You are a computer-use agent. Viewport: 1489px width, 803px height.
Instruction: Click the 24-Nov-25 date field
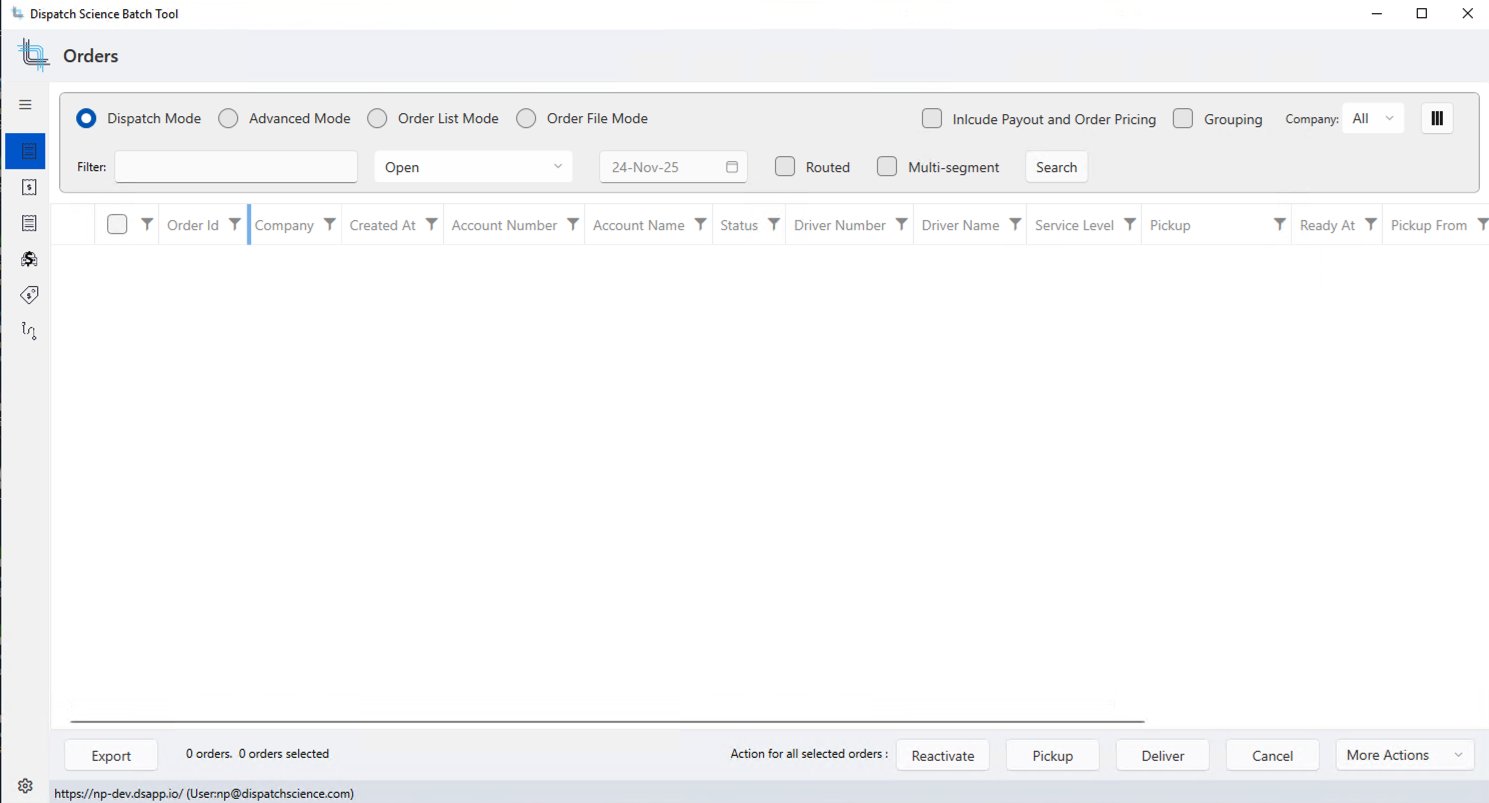click(673, 167)
